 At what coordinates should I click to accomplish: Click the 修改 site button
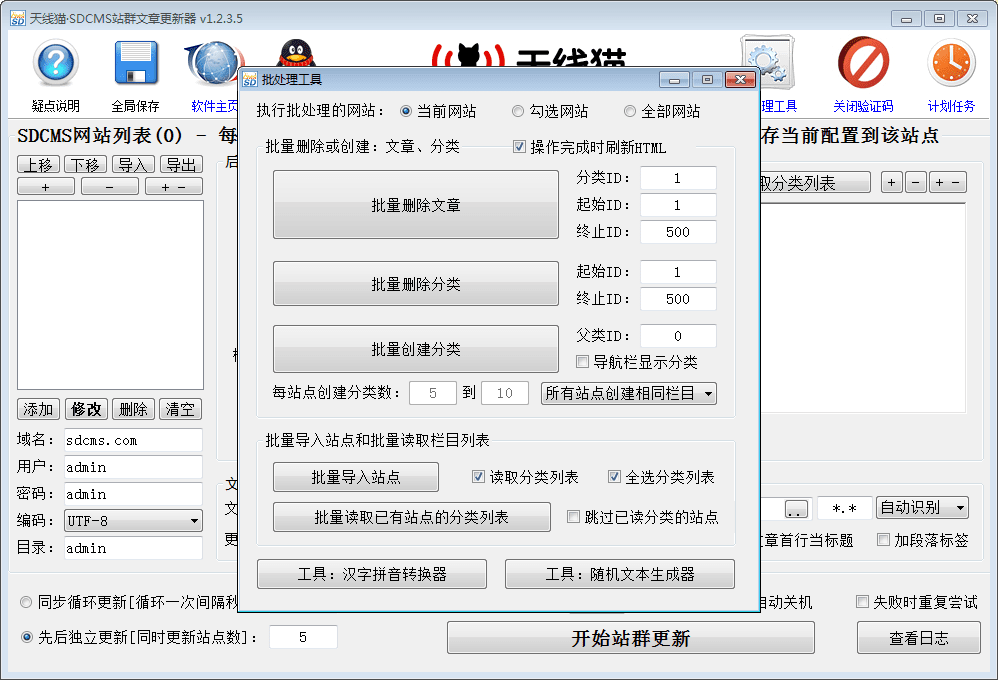click(x=86, y=409)
